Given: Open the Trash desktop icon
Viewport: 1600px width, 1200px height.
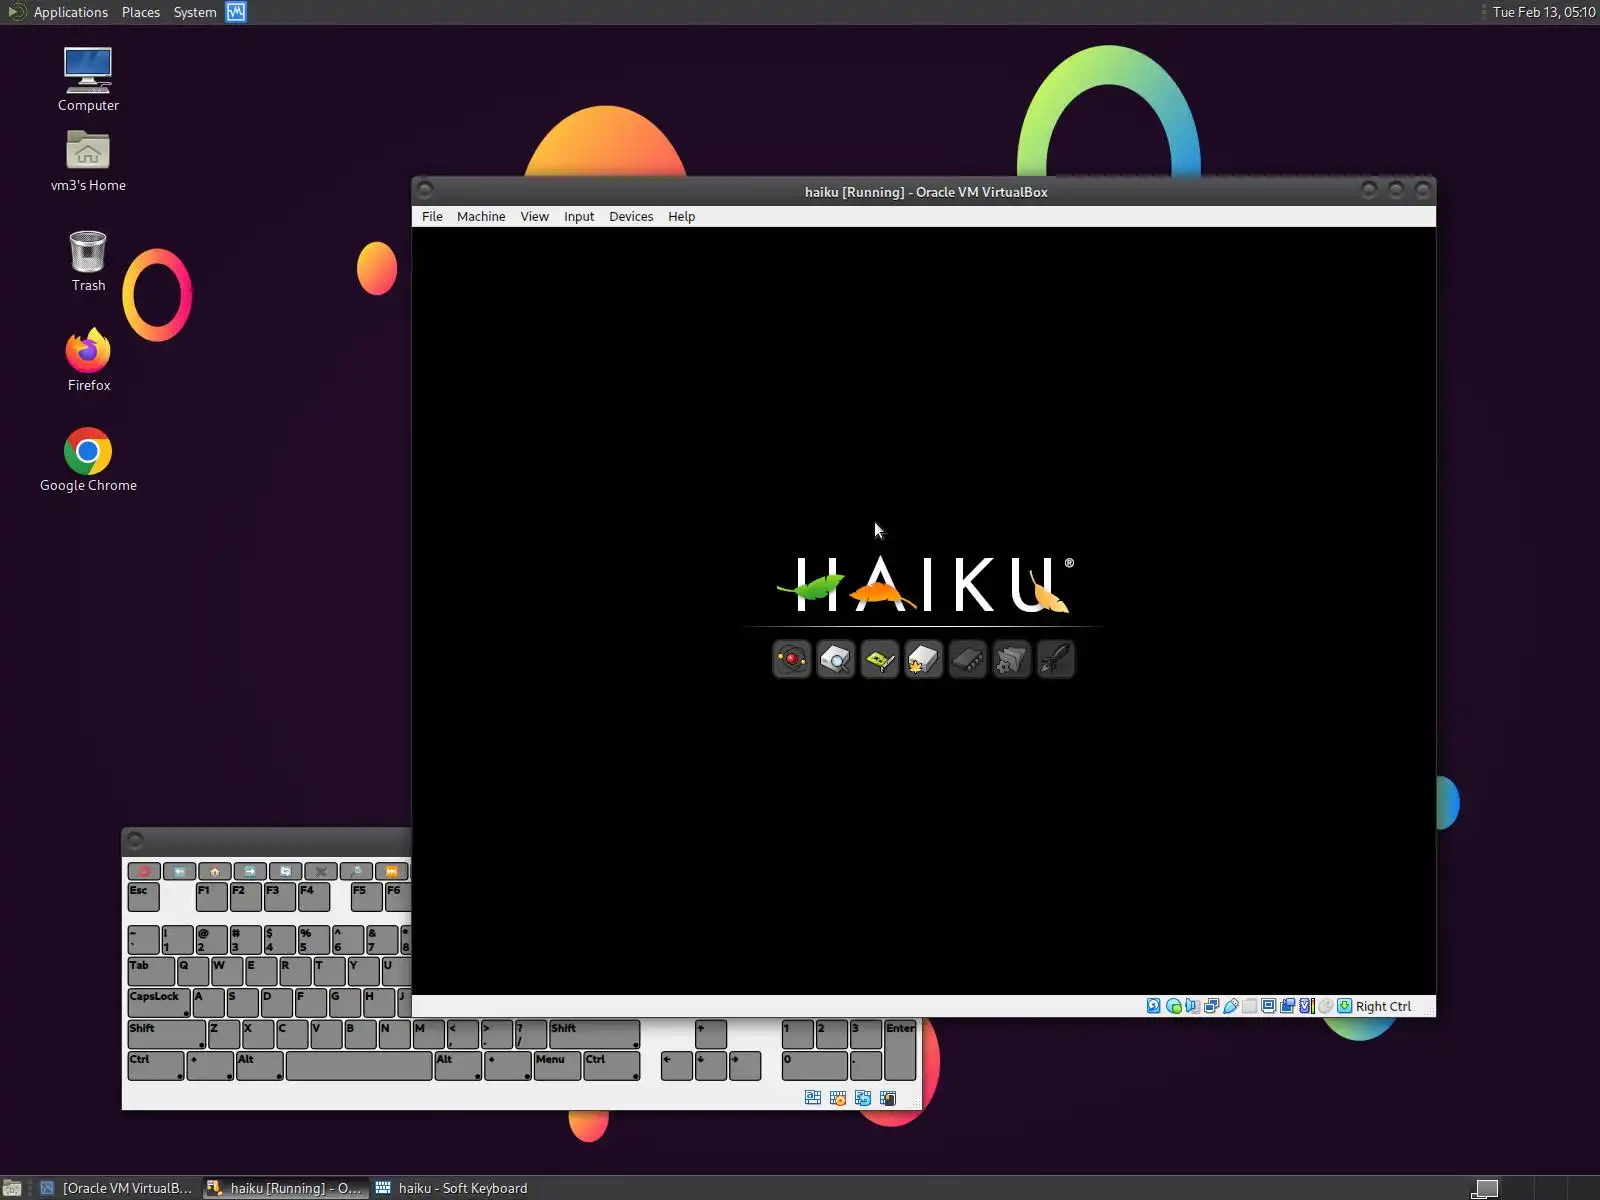Looking at the screenshot, I should coord(88,261).
